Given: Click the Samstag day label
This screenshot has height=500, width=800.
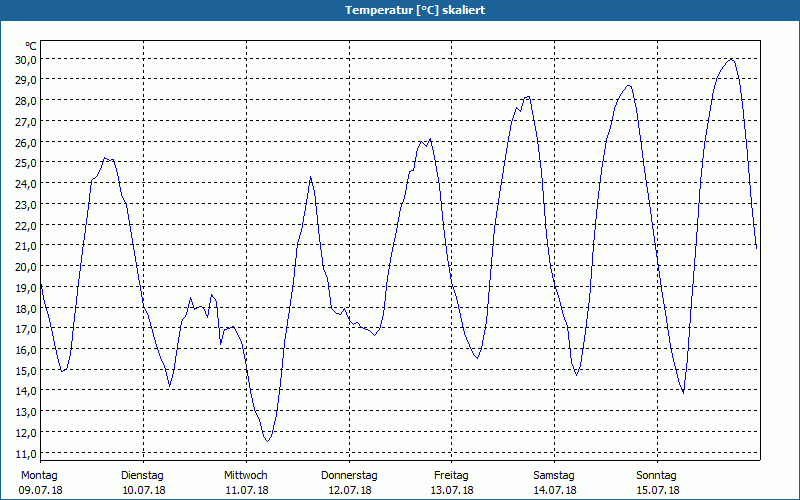Looking at the screenshot, I should [554, 476].
